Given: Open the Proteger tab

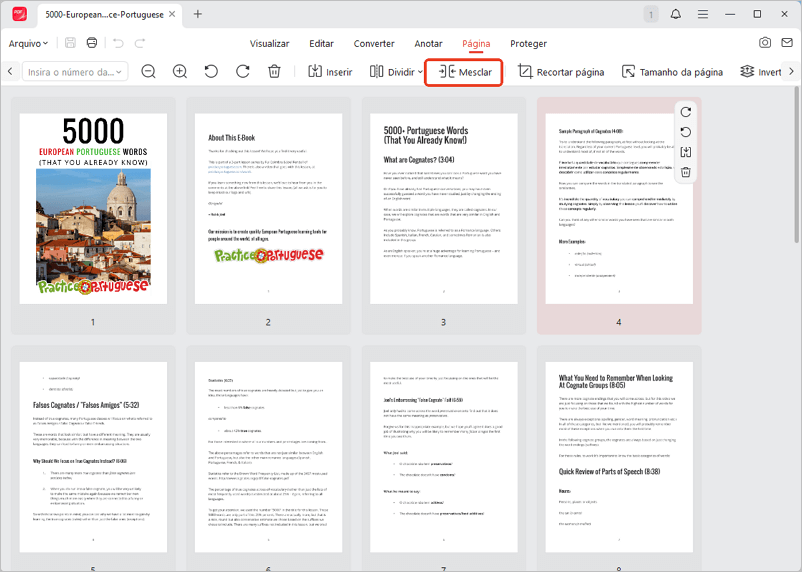Looking at the screenshot, I should tap(528, 43).
